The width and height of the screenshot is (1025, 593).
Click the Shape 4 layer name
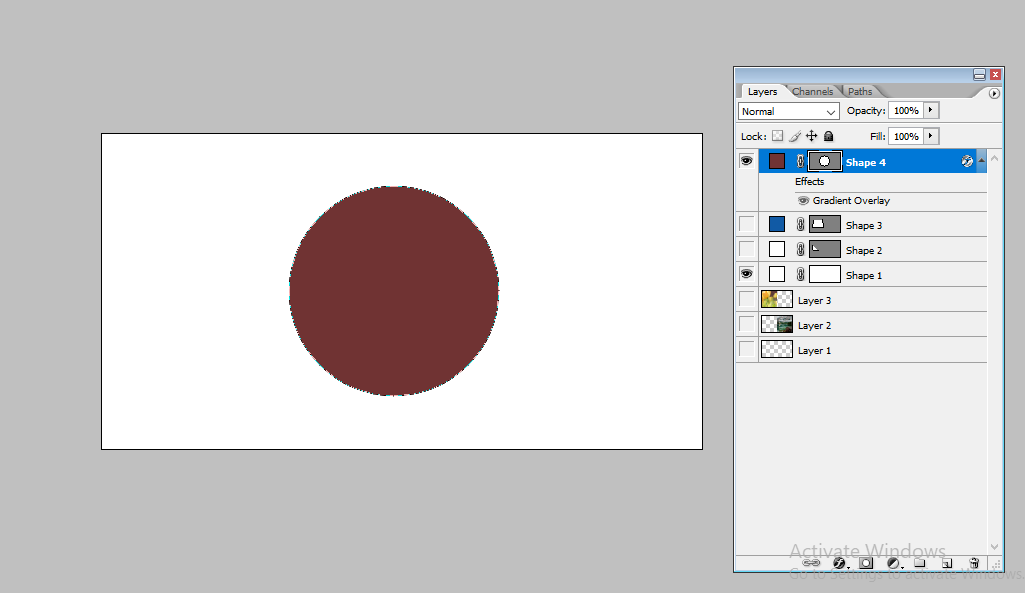865,162
